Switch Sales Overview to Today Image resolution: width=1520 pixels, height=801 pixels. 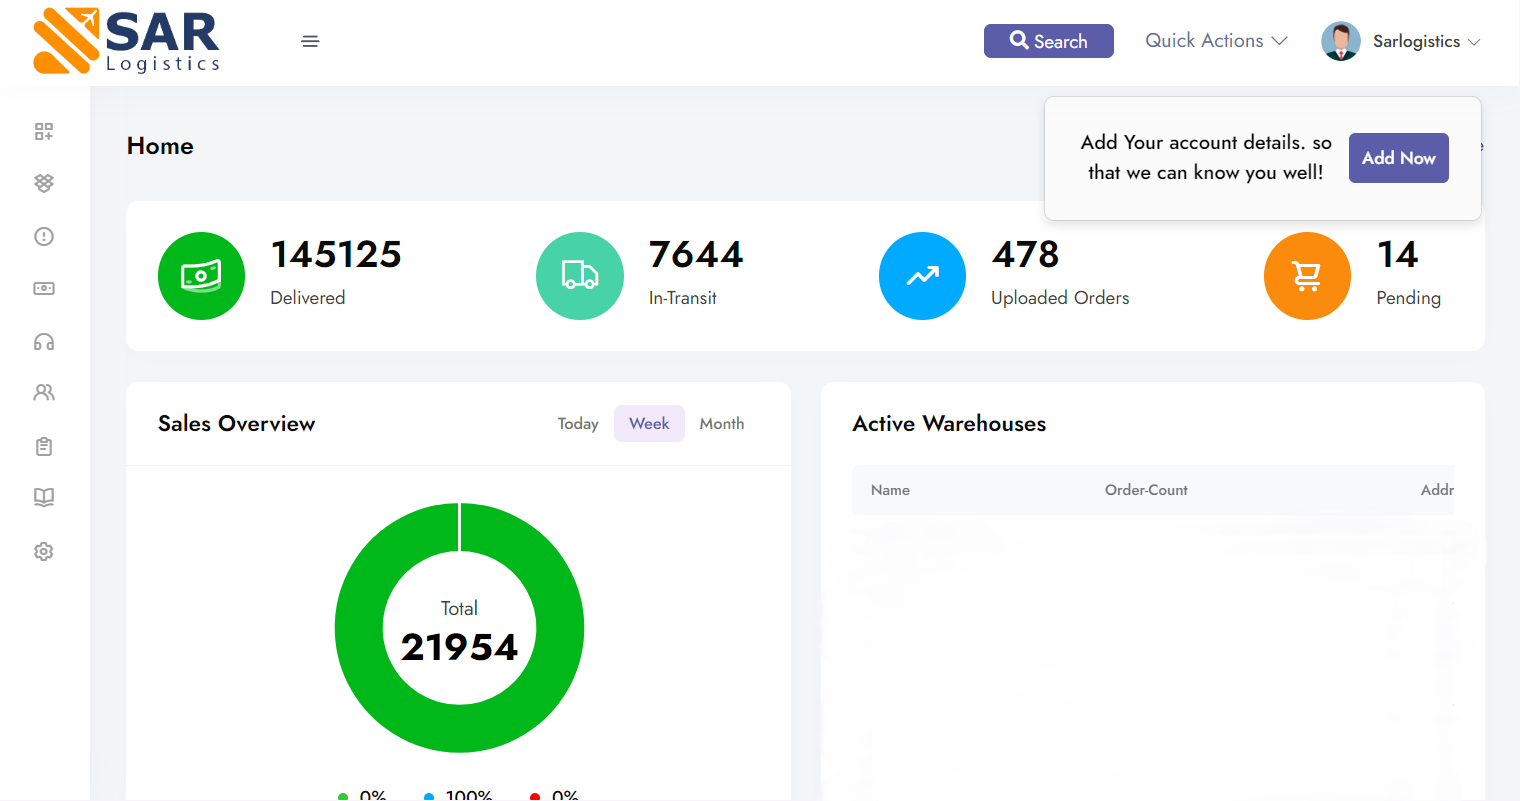click(x=578, y=424)
